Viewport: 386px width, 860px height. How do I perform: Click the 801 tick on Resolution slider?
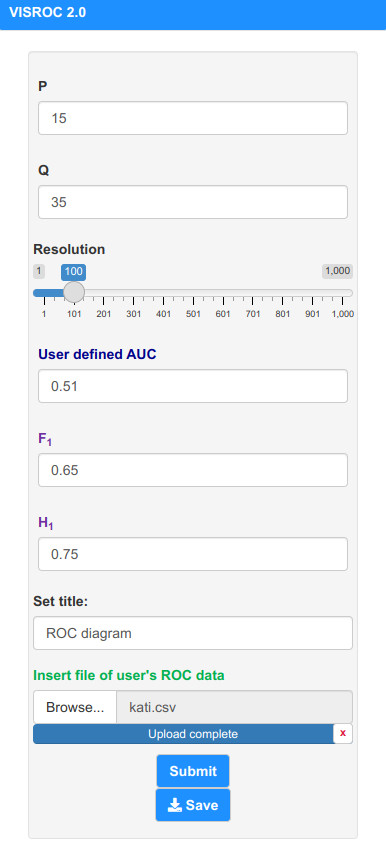coord(282,314)
